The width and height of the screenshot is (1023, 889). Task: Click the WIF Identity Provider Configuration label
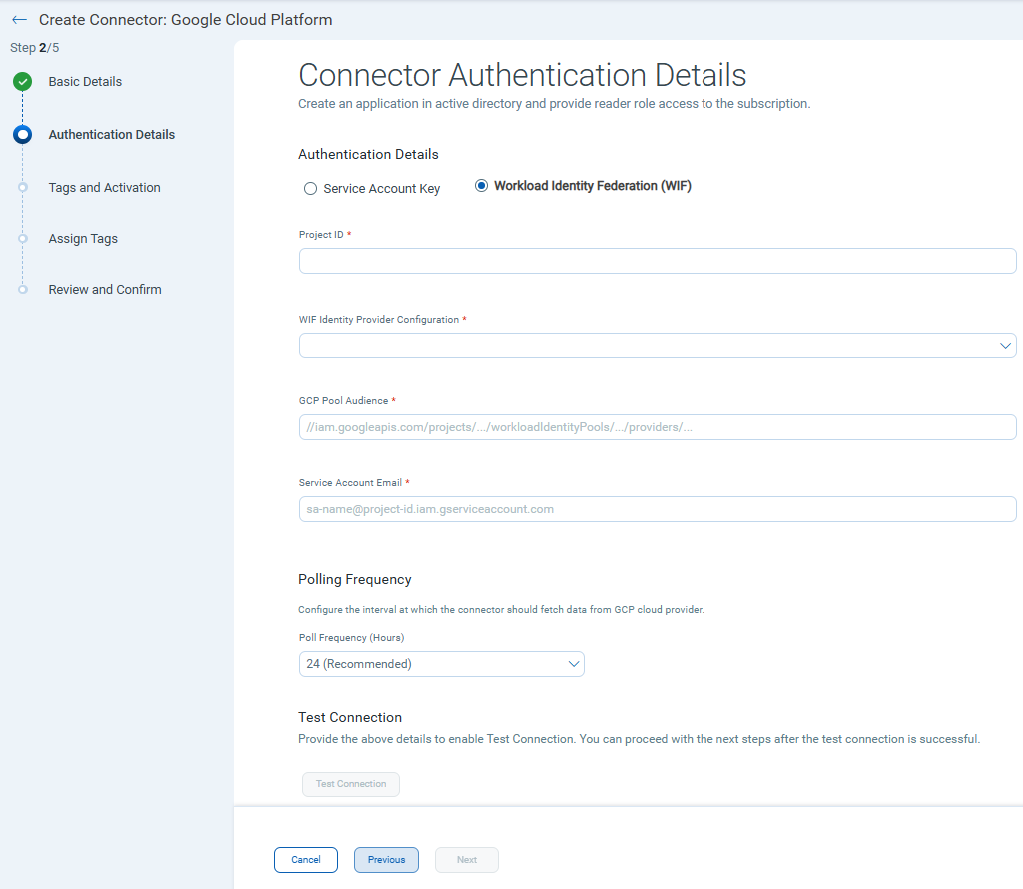click(x=379, y=320)
